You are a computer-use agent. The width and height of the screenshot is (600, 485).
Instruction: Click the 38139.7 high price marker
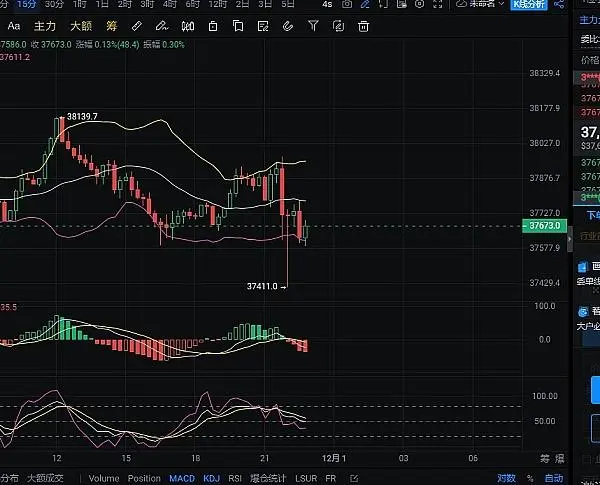(x=82, y=116)
